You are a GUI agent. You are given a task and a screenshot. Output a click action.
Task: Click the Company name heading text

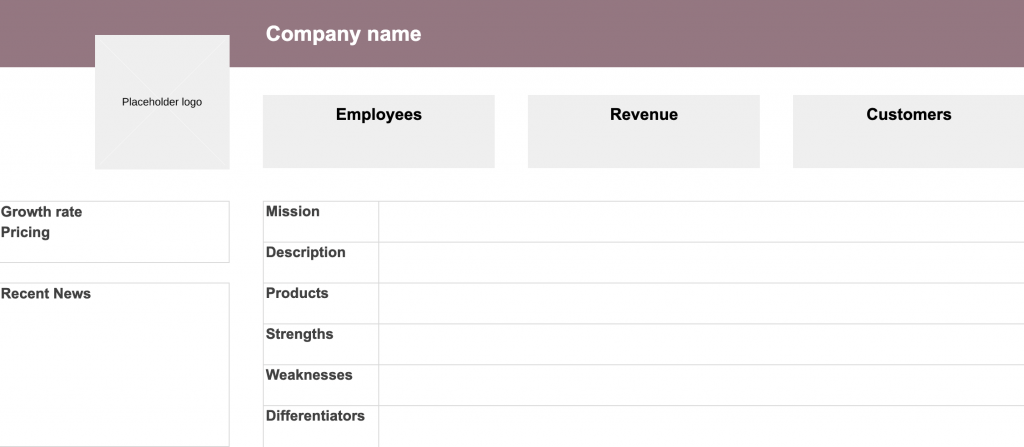coord(343,34)
